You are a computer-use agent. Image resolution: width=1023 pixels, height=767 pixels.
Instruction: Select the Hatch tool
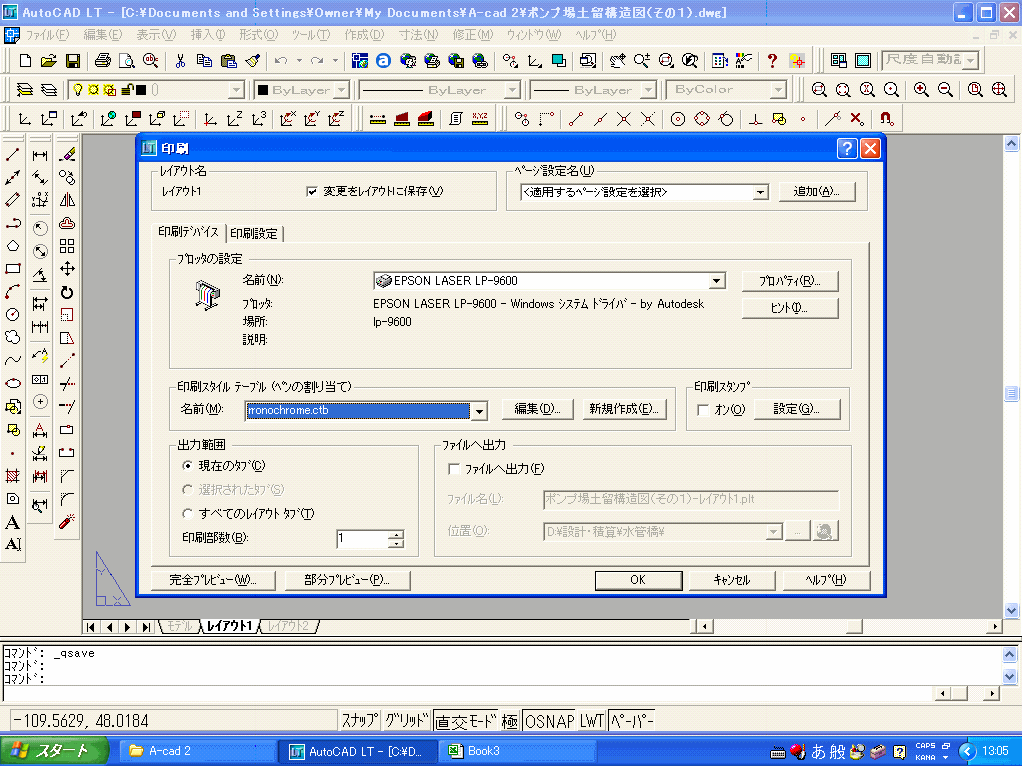(x=12, y=475)
